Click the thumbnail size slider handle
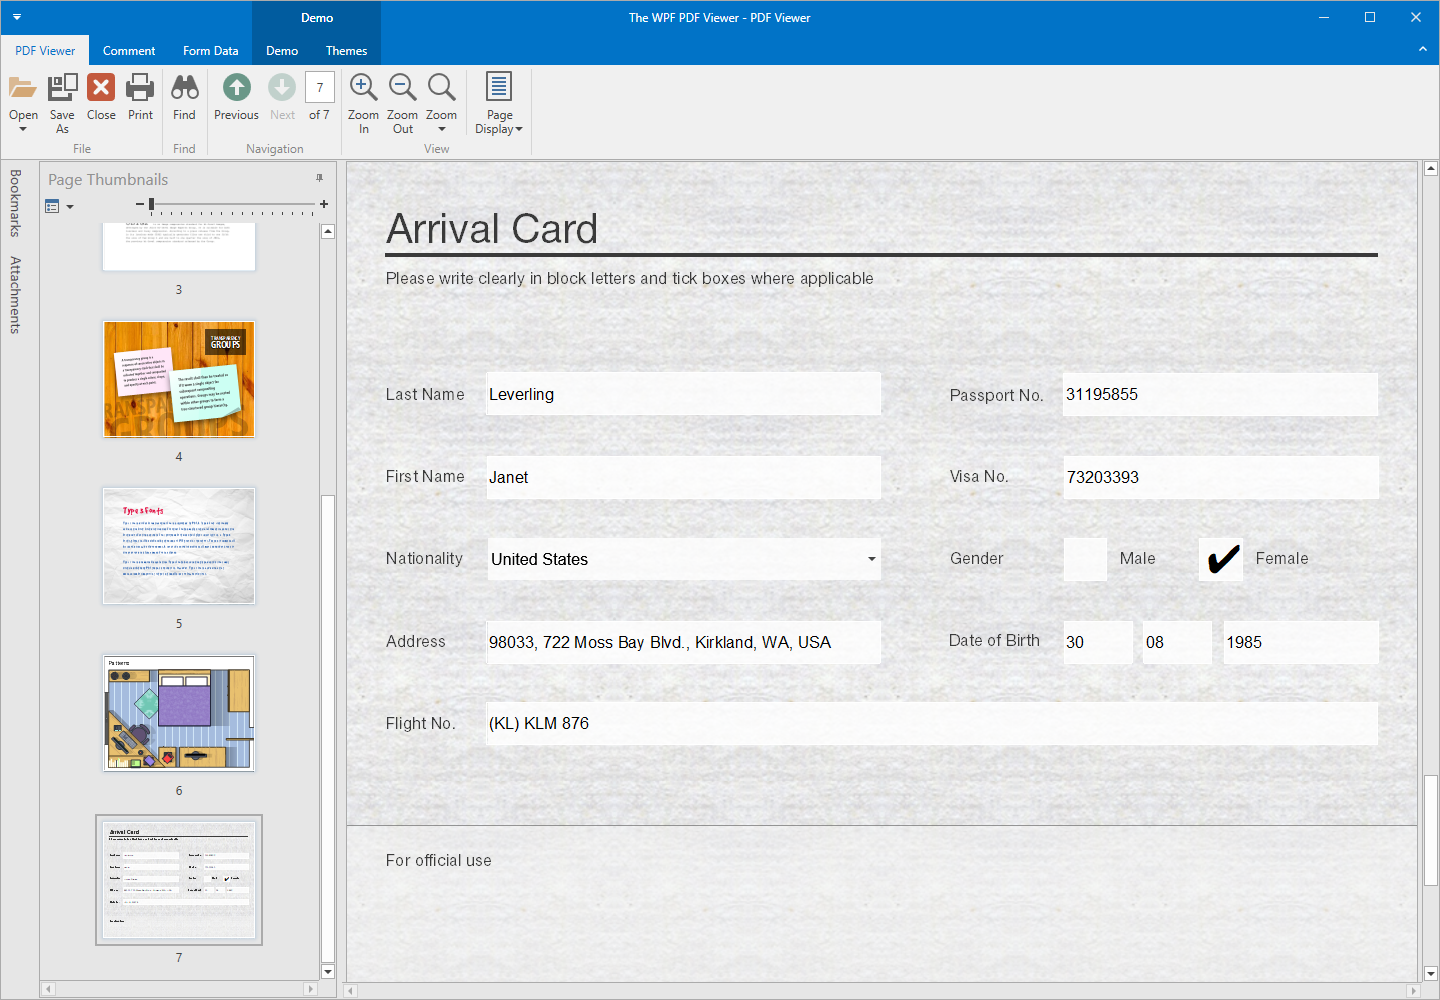 click(x=151, y=204)
